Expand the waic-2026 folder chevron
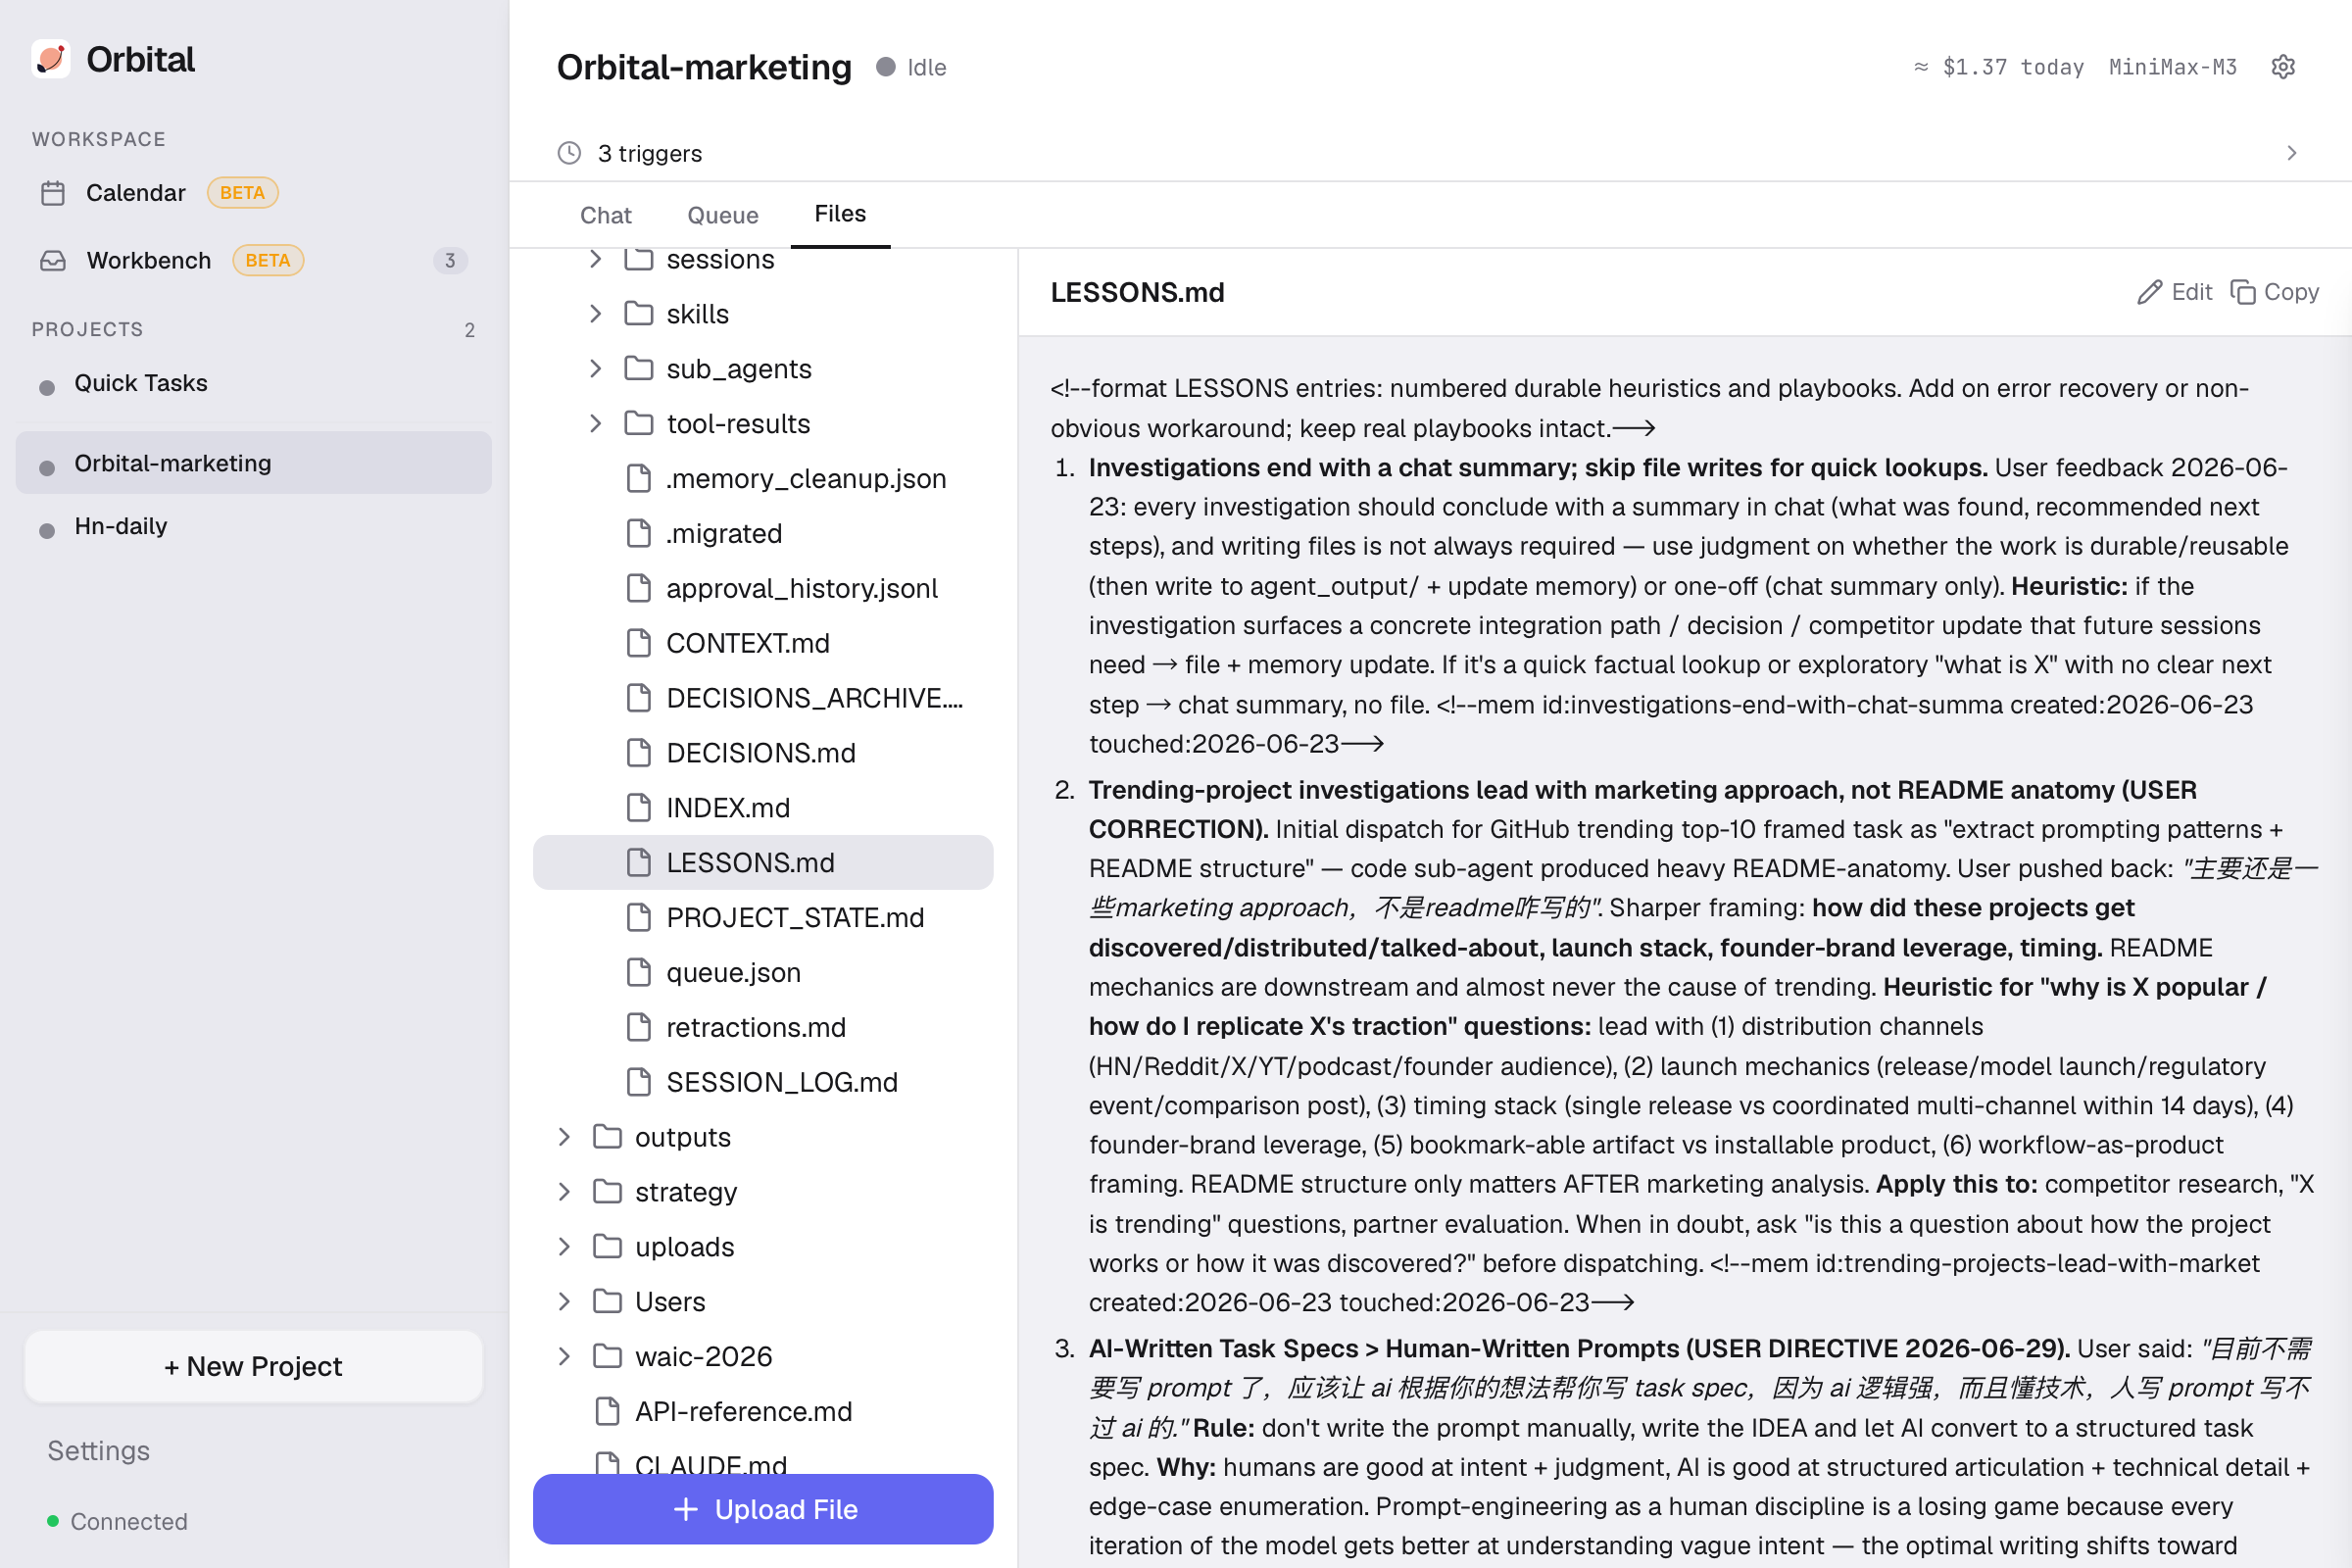The image size is (2352, 1568). pyautogui.click(x=564, y=1357)
